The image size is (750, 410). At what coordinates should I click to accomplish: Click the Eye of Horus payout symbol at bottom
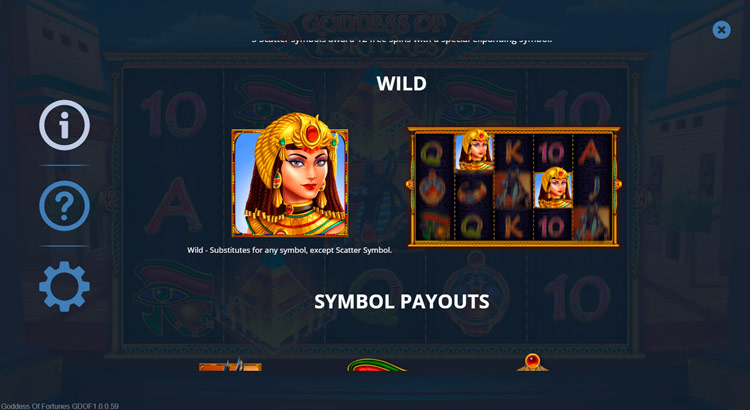coord(376,366)
